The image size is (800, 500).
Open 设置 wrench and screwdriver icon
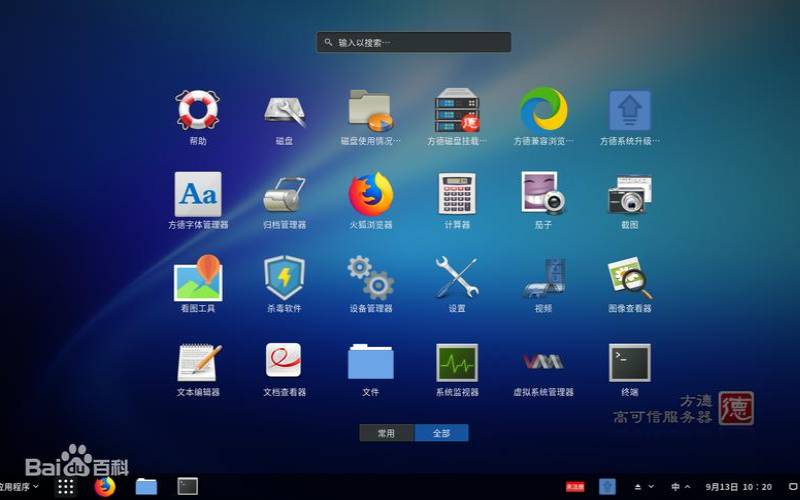457,278
